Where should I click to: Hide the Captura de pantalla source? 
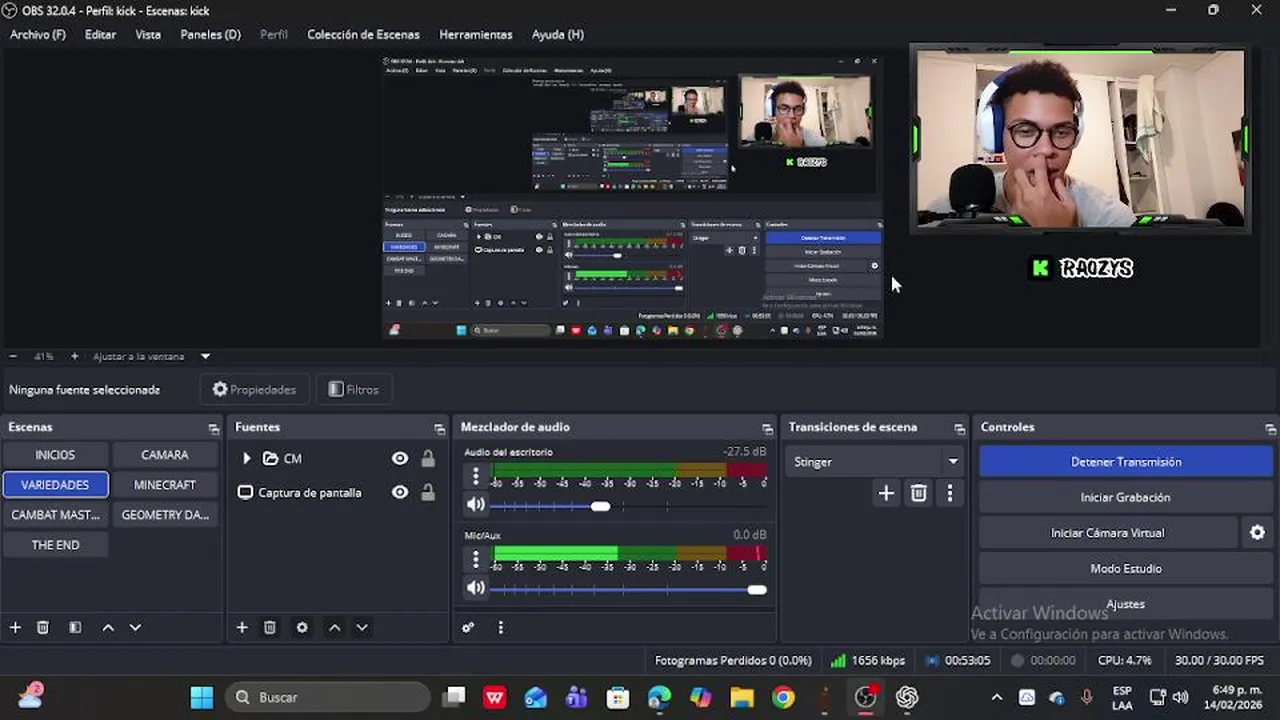(400, 492)
